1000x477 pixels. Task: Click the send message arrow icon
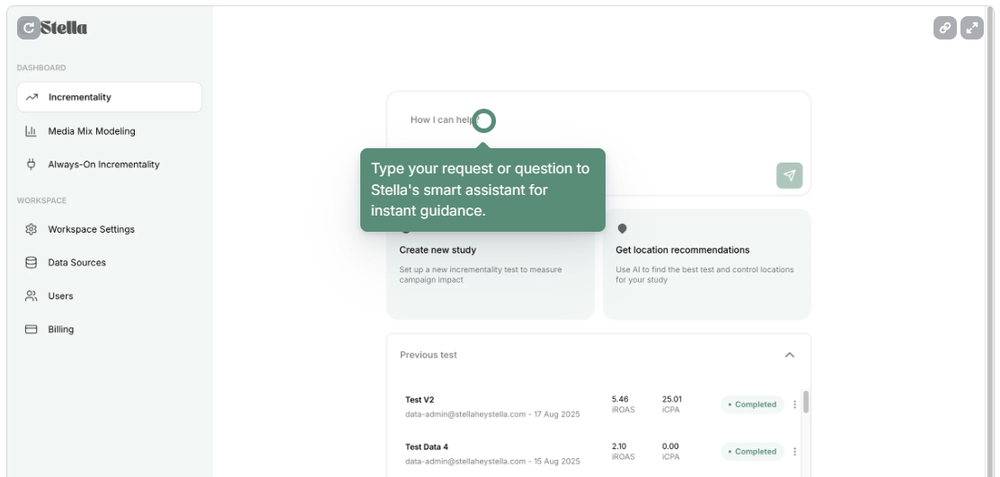pos(789,176)
